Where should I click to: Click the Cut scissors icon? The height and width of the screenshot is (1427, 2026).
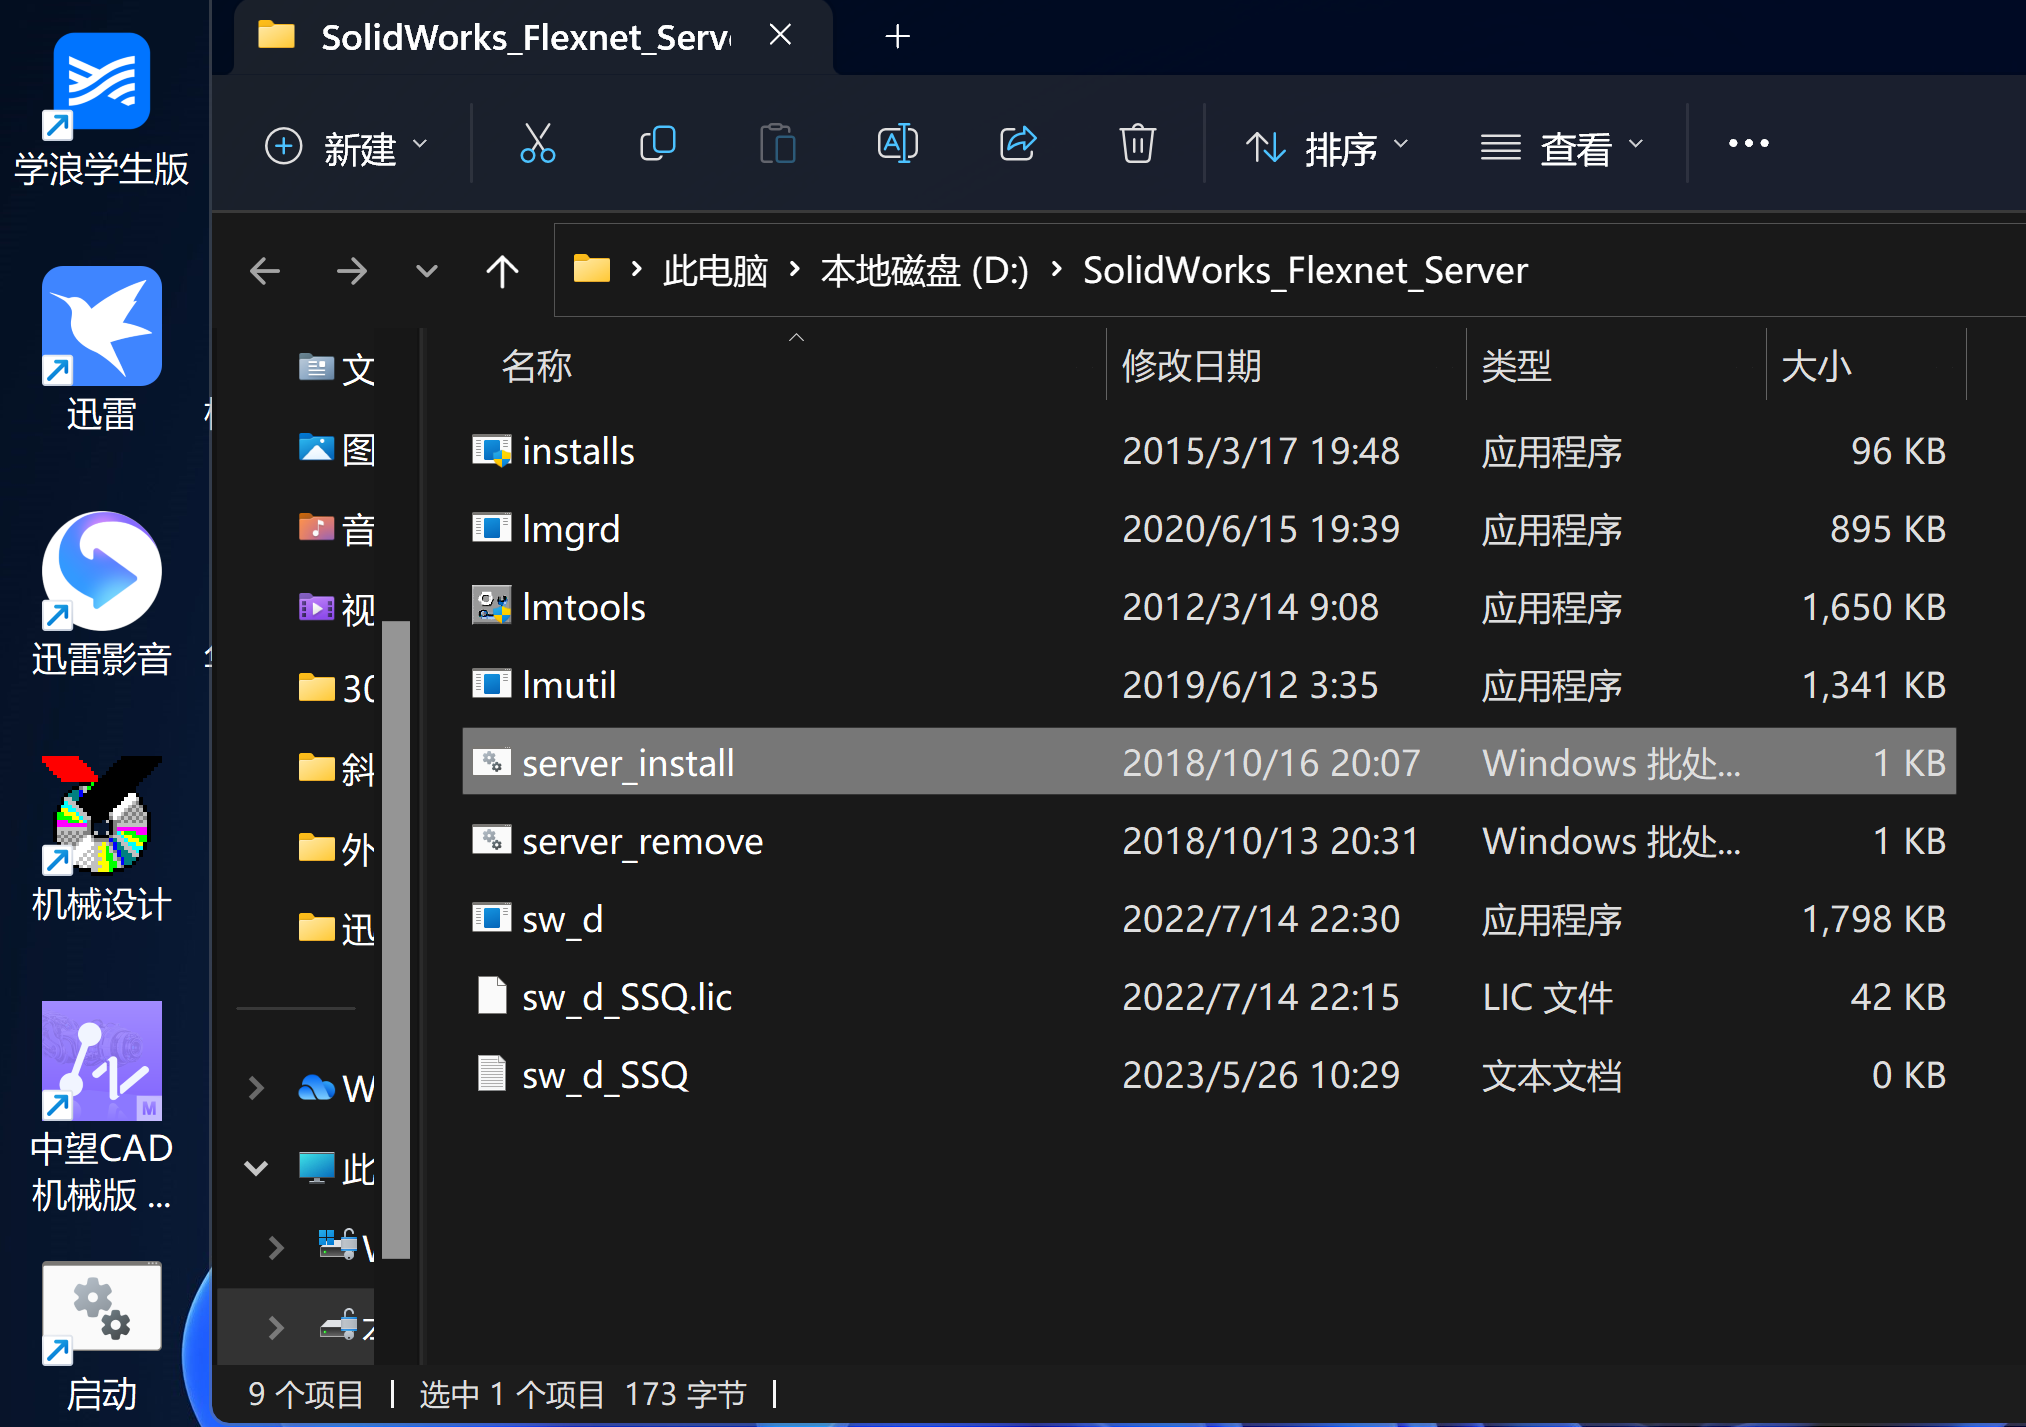click(x=537, y=144)
